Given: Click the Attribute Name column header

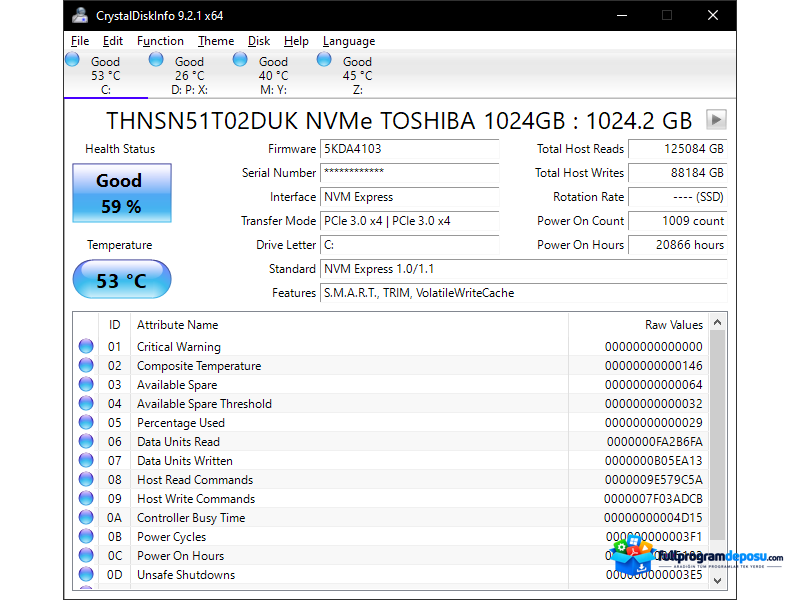Looking at the screenshot, I should tap(349, 324).
